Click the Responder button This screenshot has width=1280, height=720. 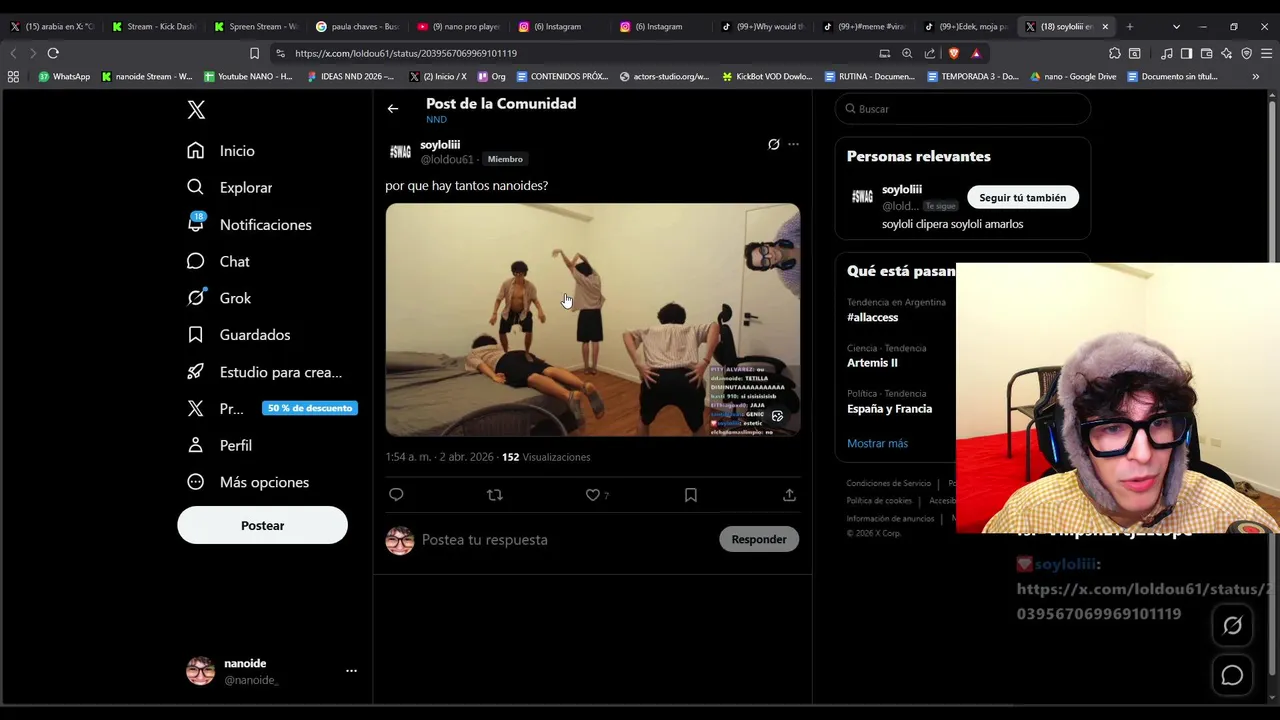pyautogui.click(x=759, y=540)
